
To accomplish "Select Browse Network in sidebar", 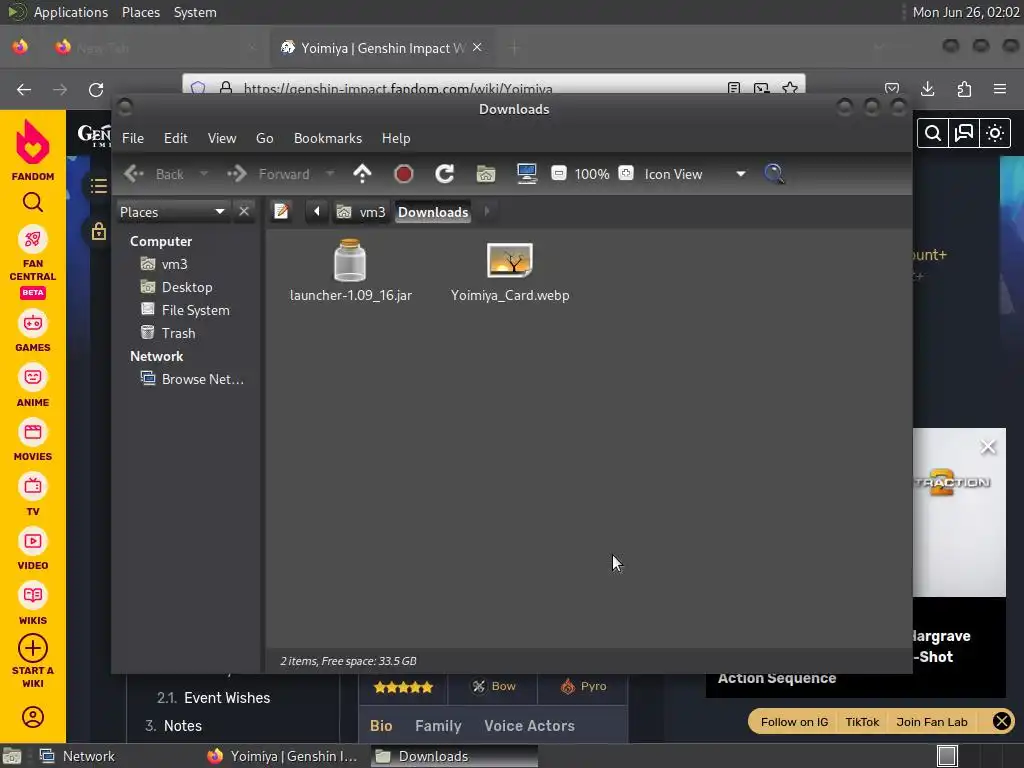I will pyautogui.click(x=192, y=379).
